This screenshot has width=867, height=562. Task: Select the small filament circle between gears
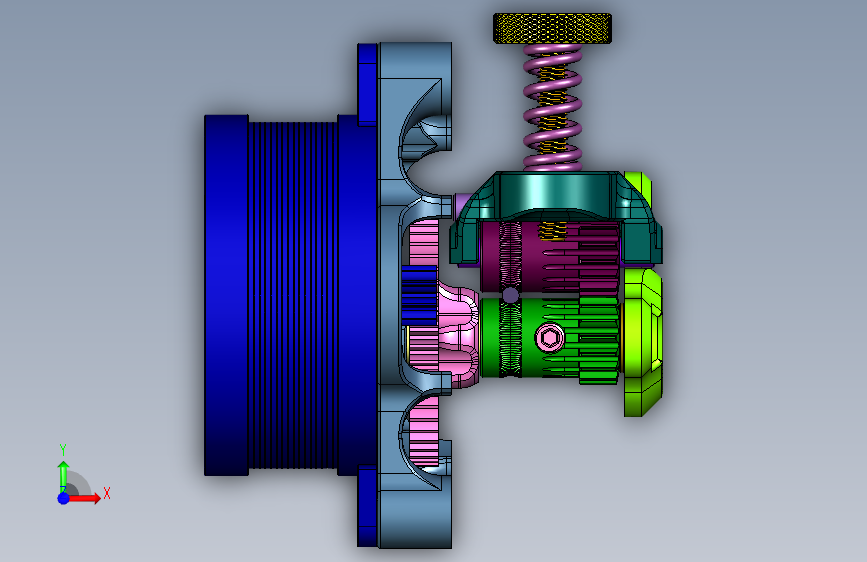click(510, 295)
